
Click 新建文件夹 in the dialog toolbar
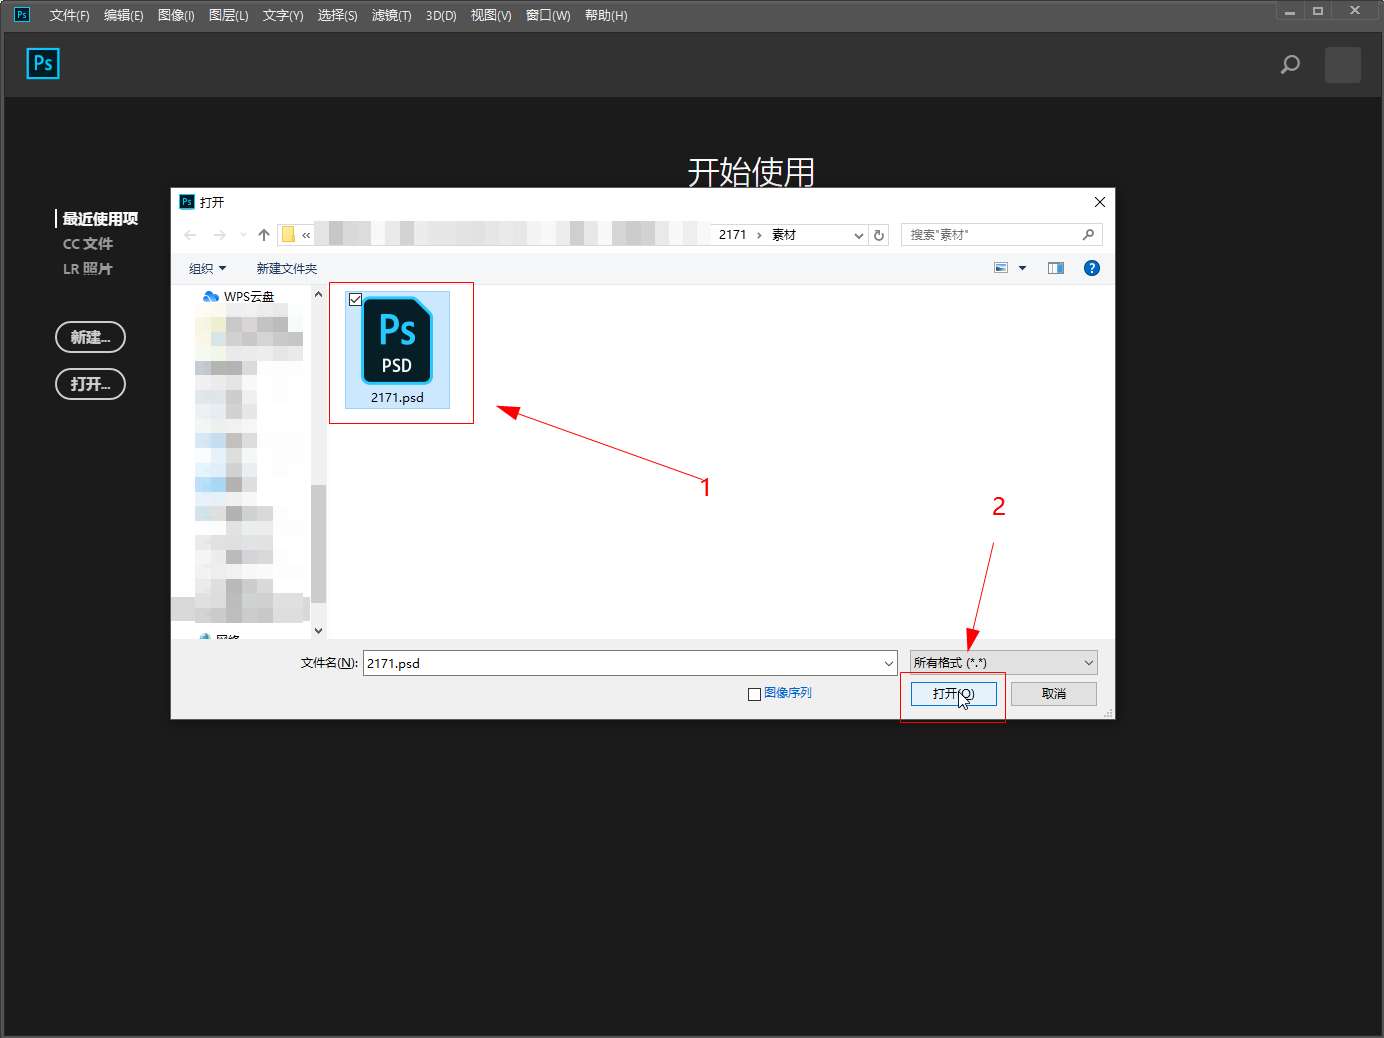click(287, 268)
